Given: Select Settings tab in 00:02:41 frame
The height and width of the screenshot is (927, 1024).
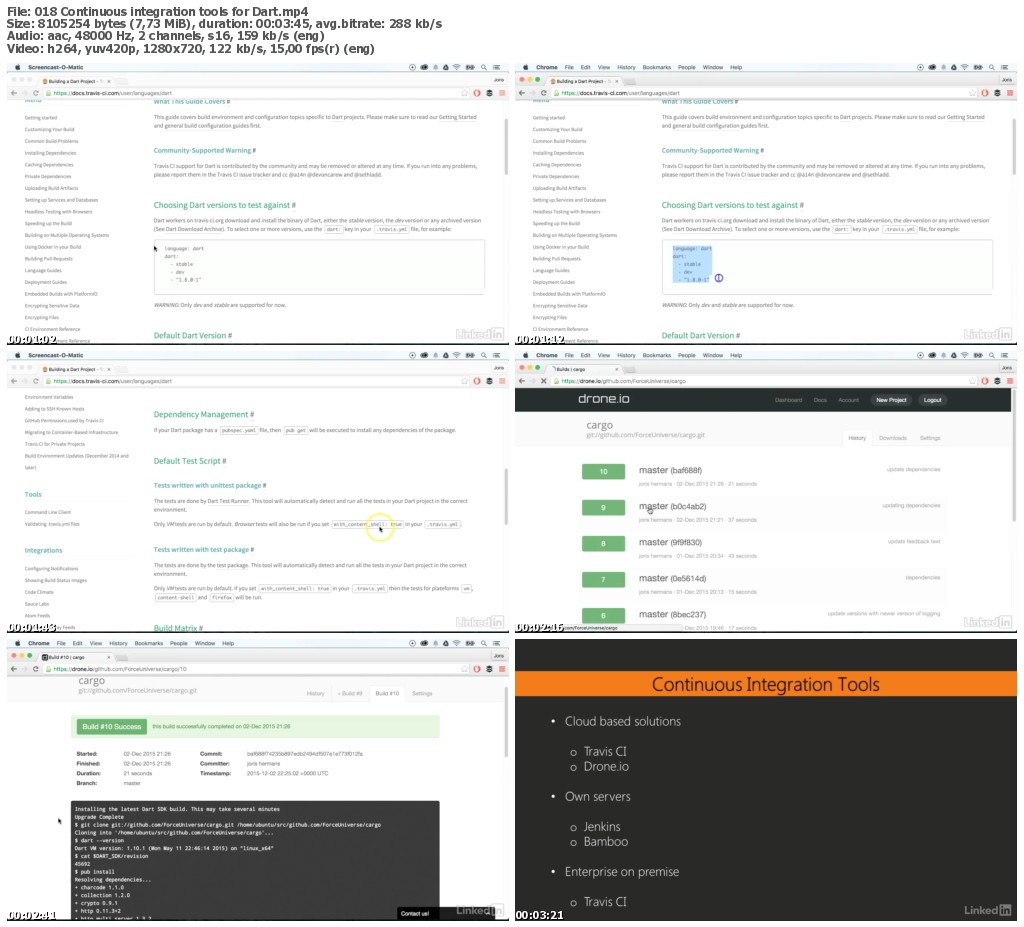Looking at the screenshot, I should coord(422,693).
